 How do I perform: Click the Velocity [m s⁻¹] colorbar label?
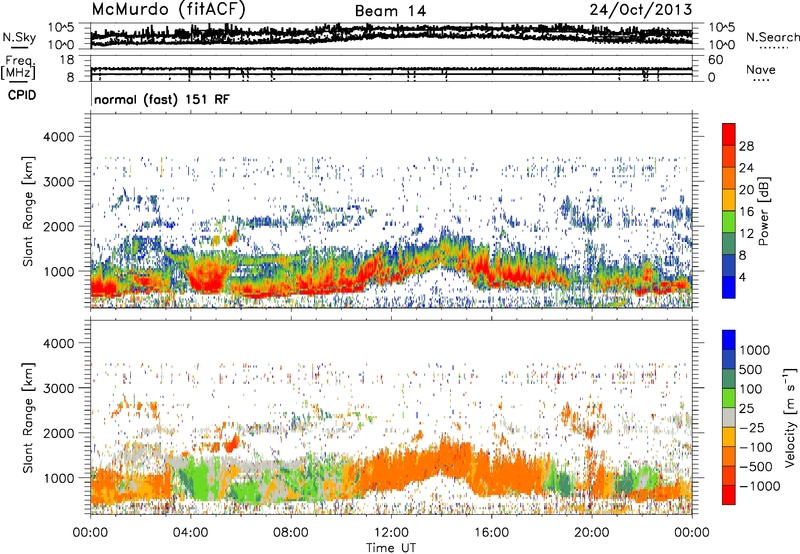point(790,417)
